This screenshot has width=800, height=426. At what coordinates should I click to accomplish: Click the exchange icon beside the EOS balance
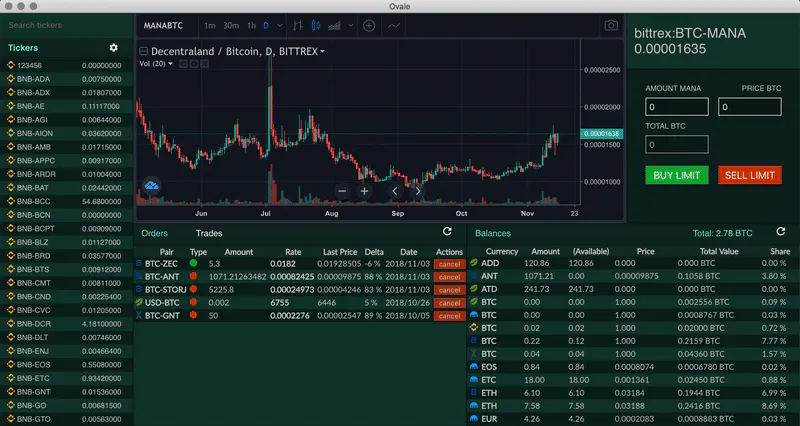click(473, 366)
